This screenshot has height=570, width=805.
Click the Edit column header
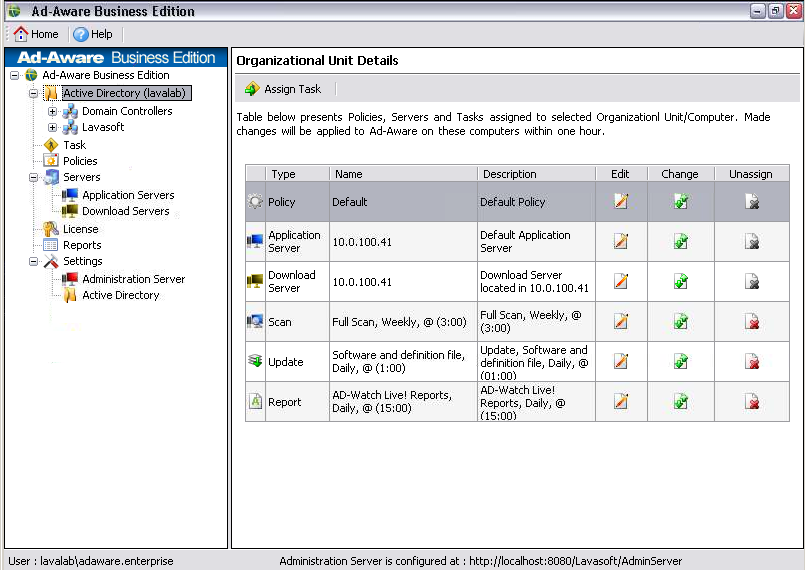click(621, 174)
